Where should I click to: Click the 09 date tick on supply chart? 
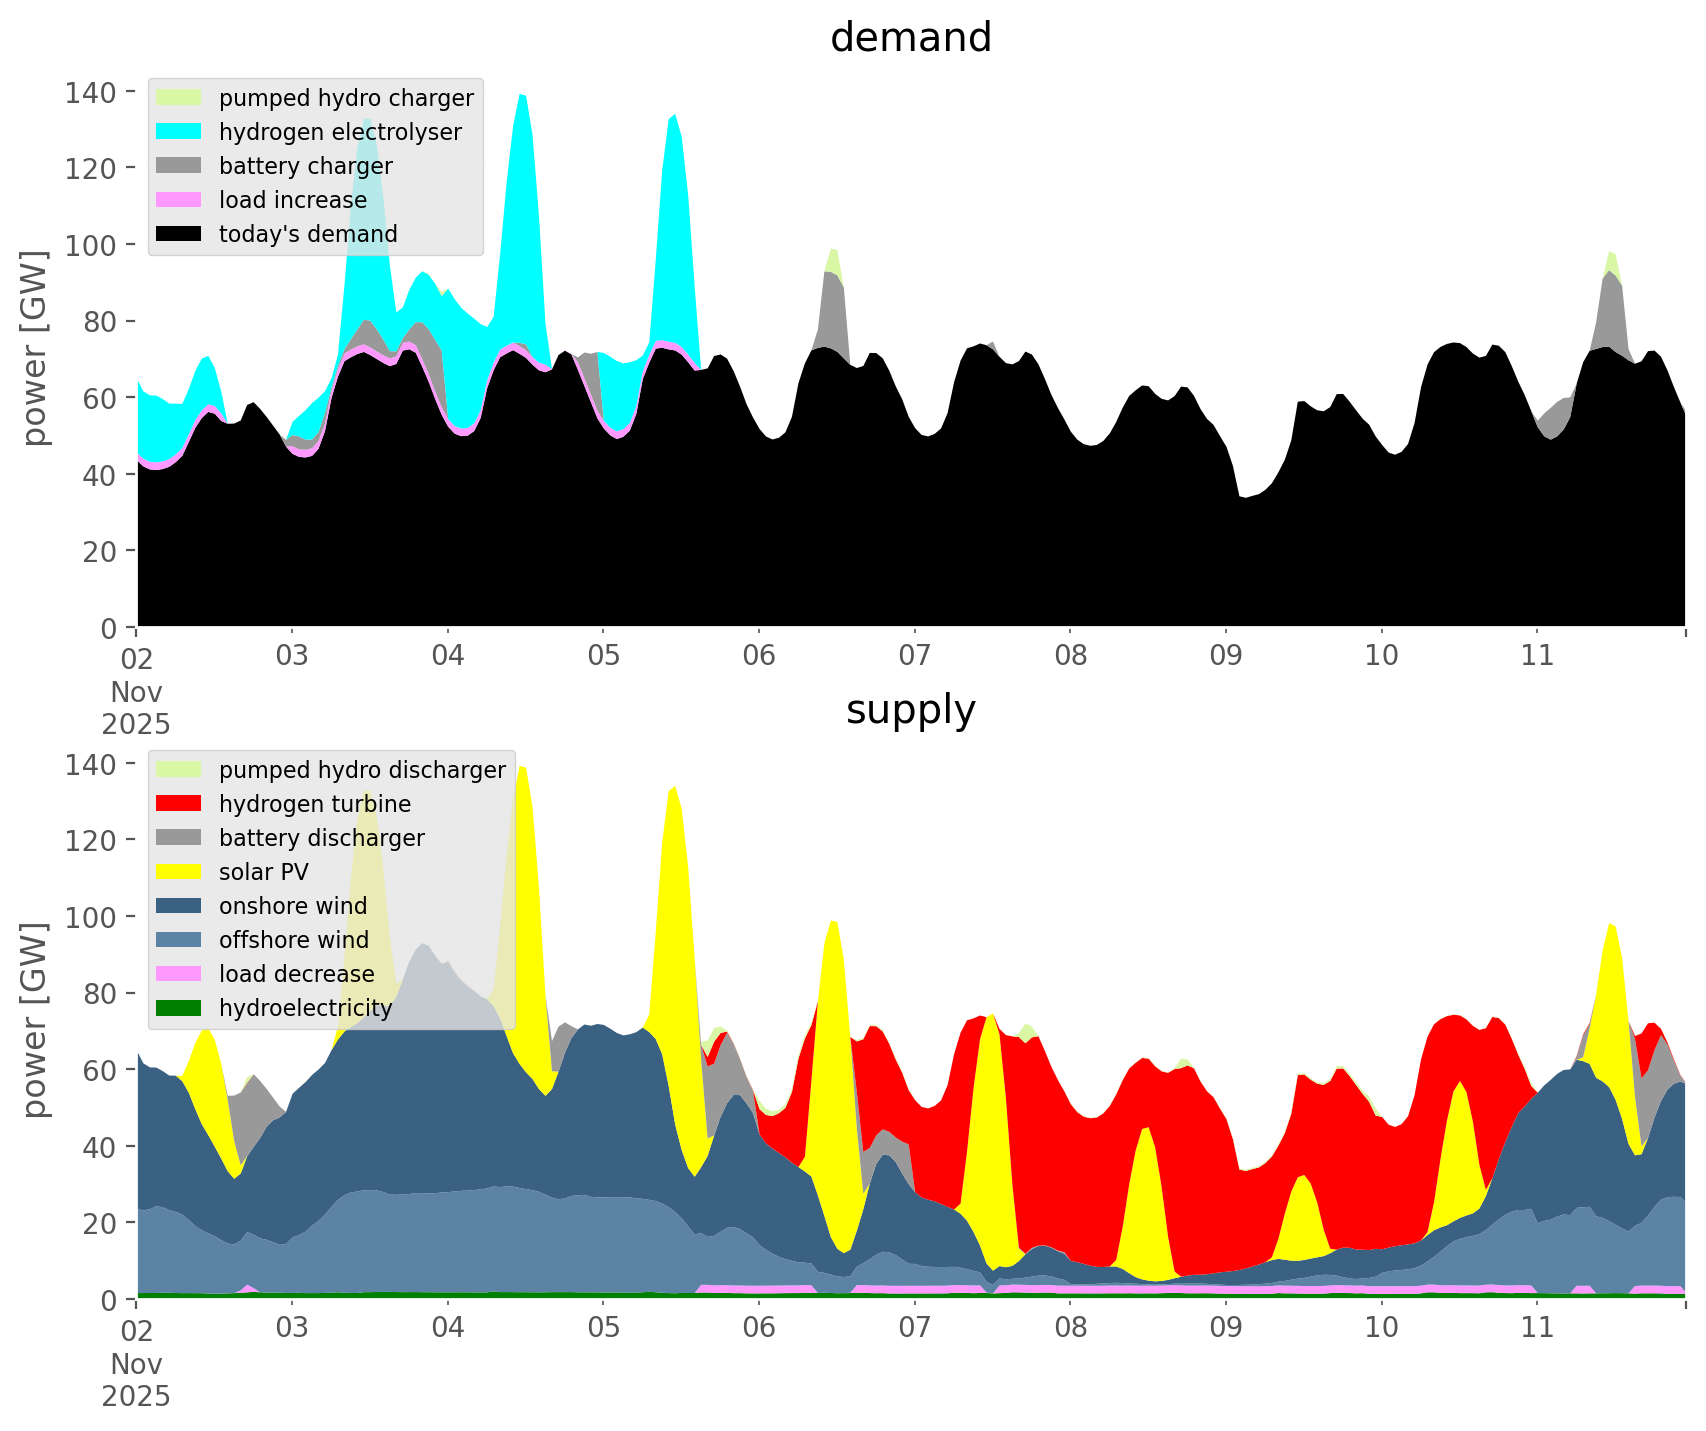(x=1225, y=1328)
